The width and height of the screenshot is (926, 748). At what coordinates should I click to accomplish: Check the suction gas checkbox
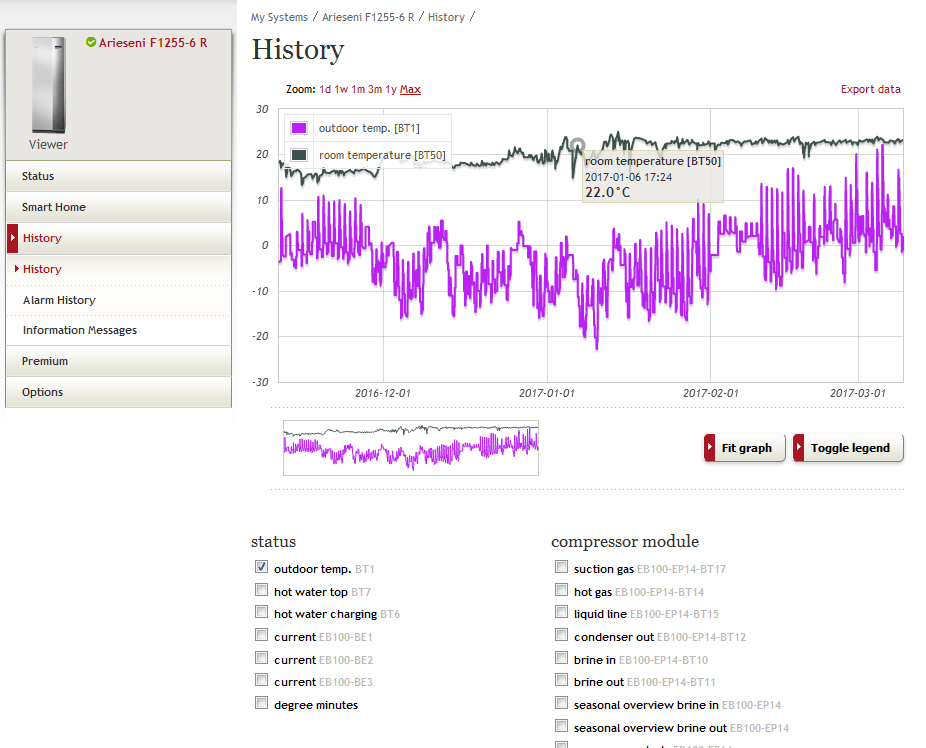click(562, 568)
